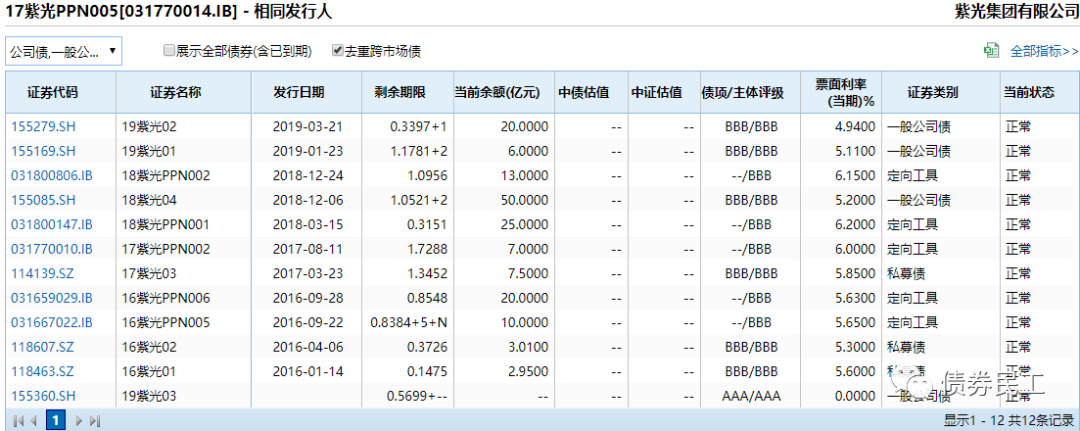
Task: Go to previous page arrow icon
Action: point(36,419)
